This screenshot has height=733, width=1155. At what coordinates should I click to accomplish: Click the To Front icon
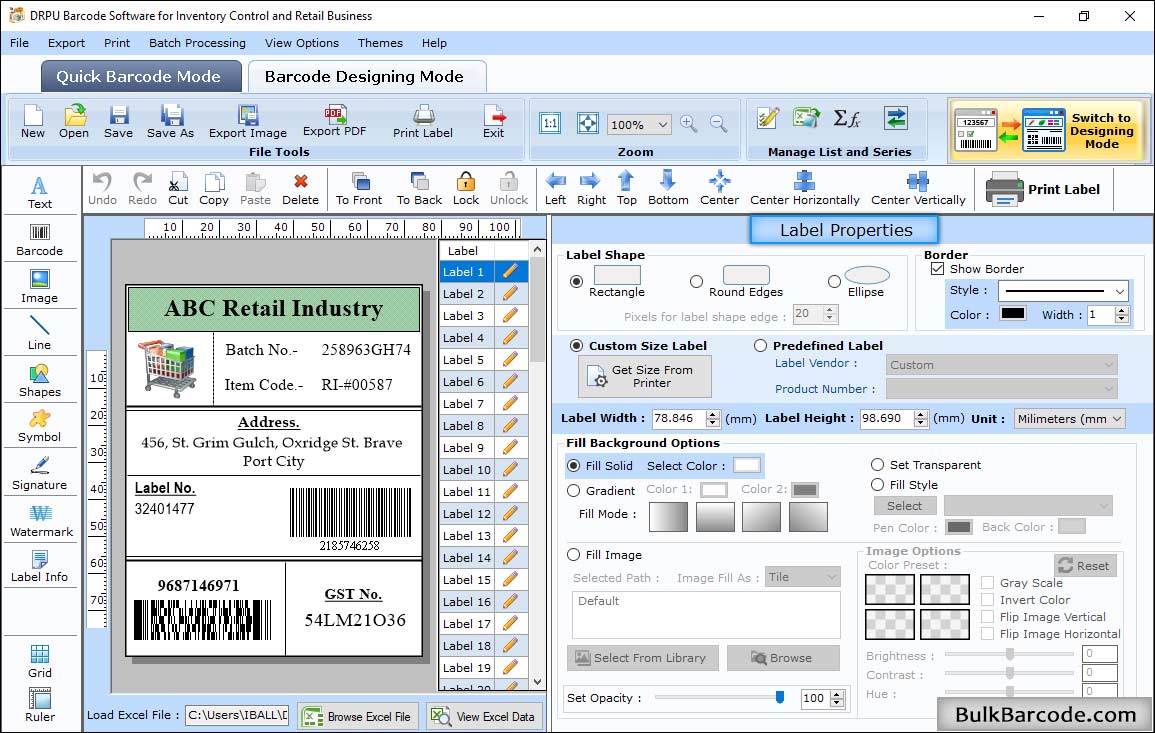(359, 189)
